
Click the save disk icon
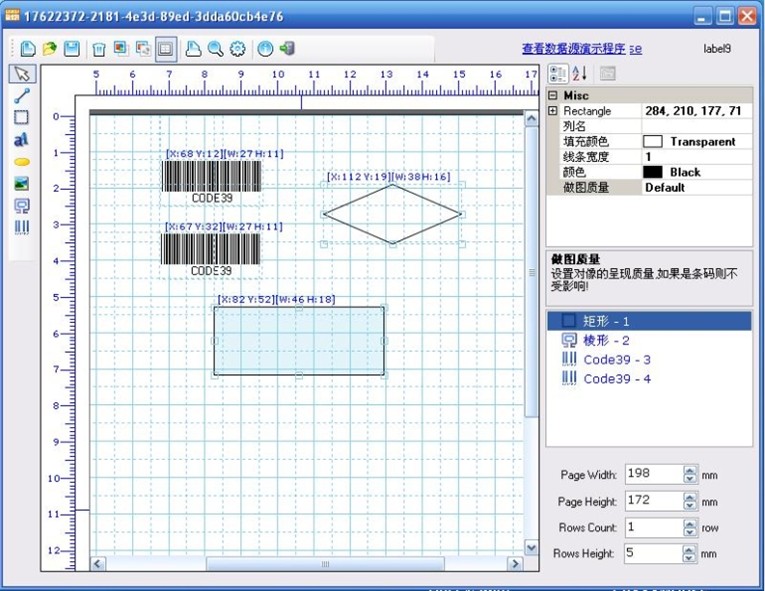(x=72, y=48)
